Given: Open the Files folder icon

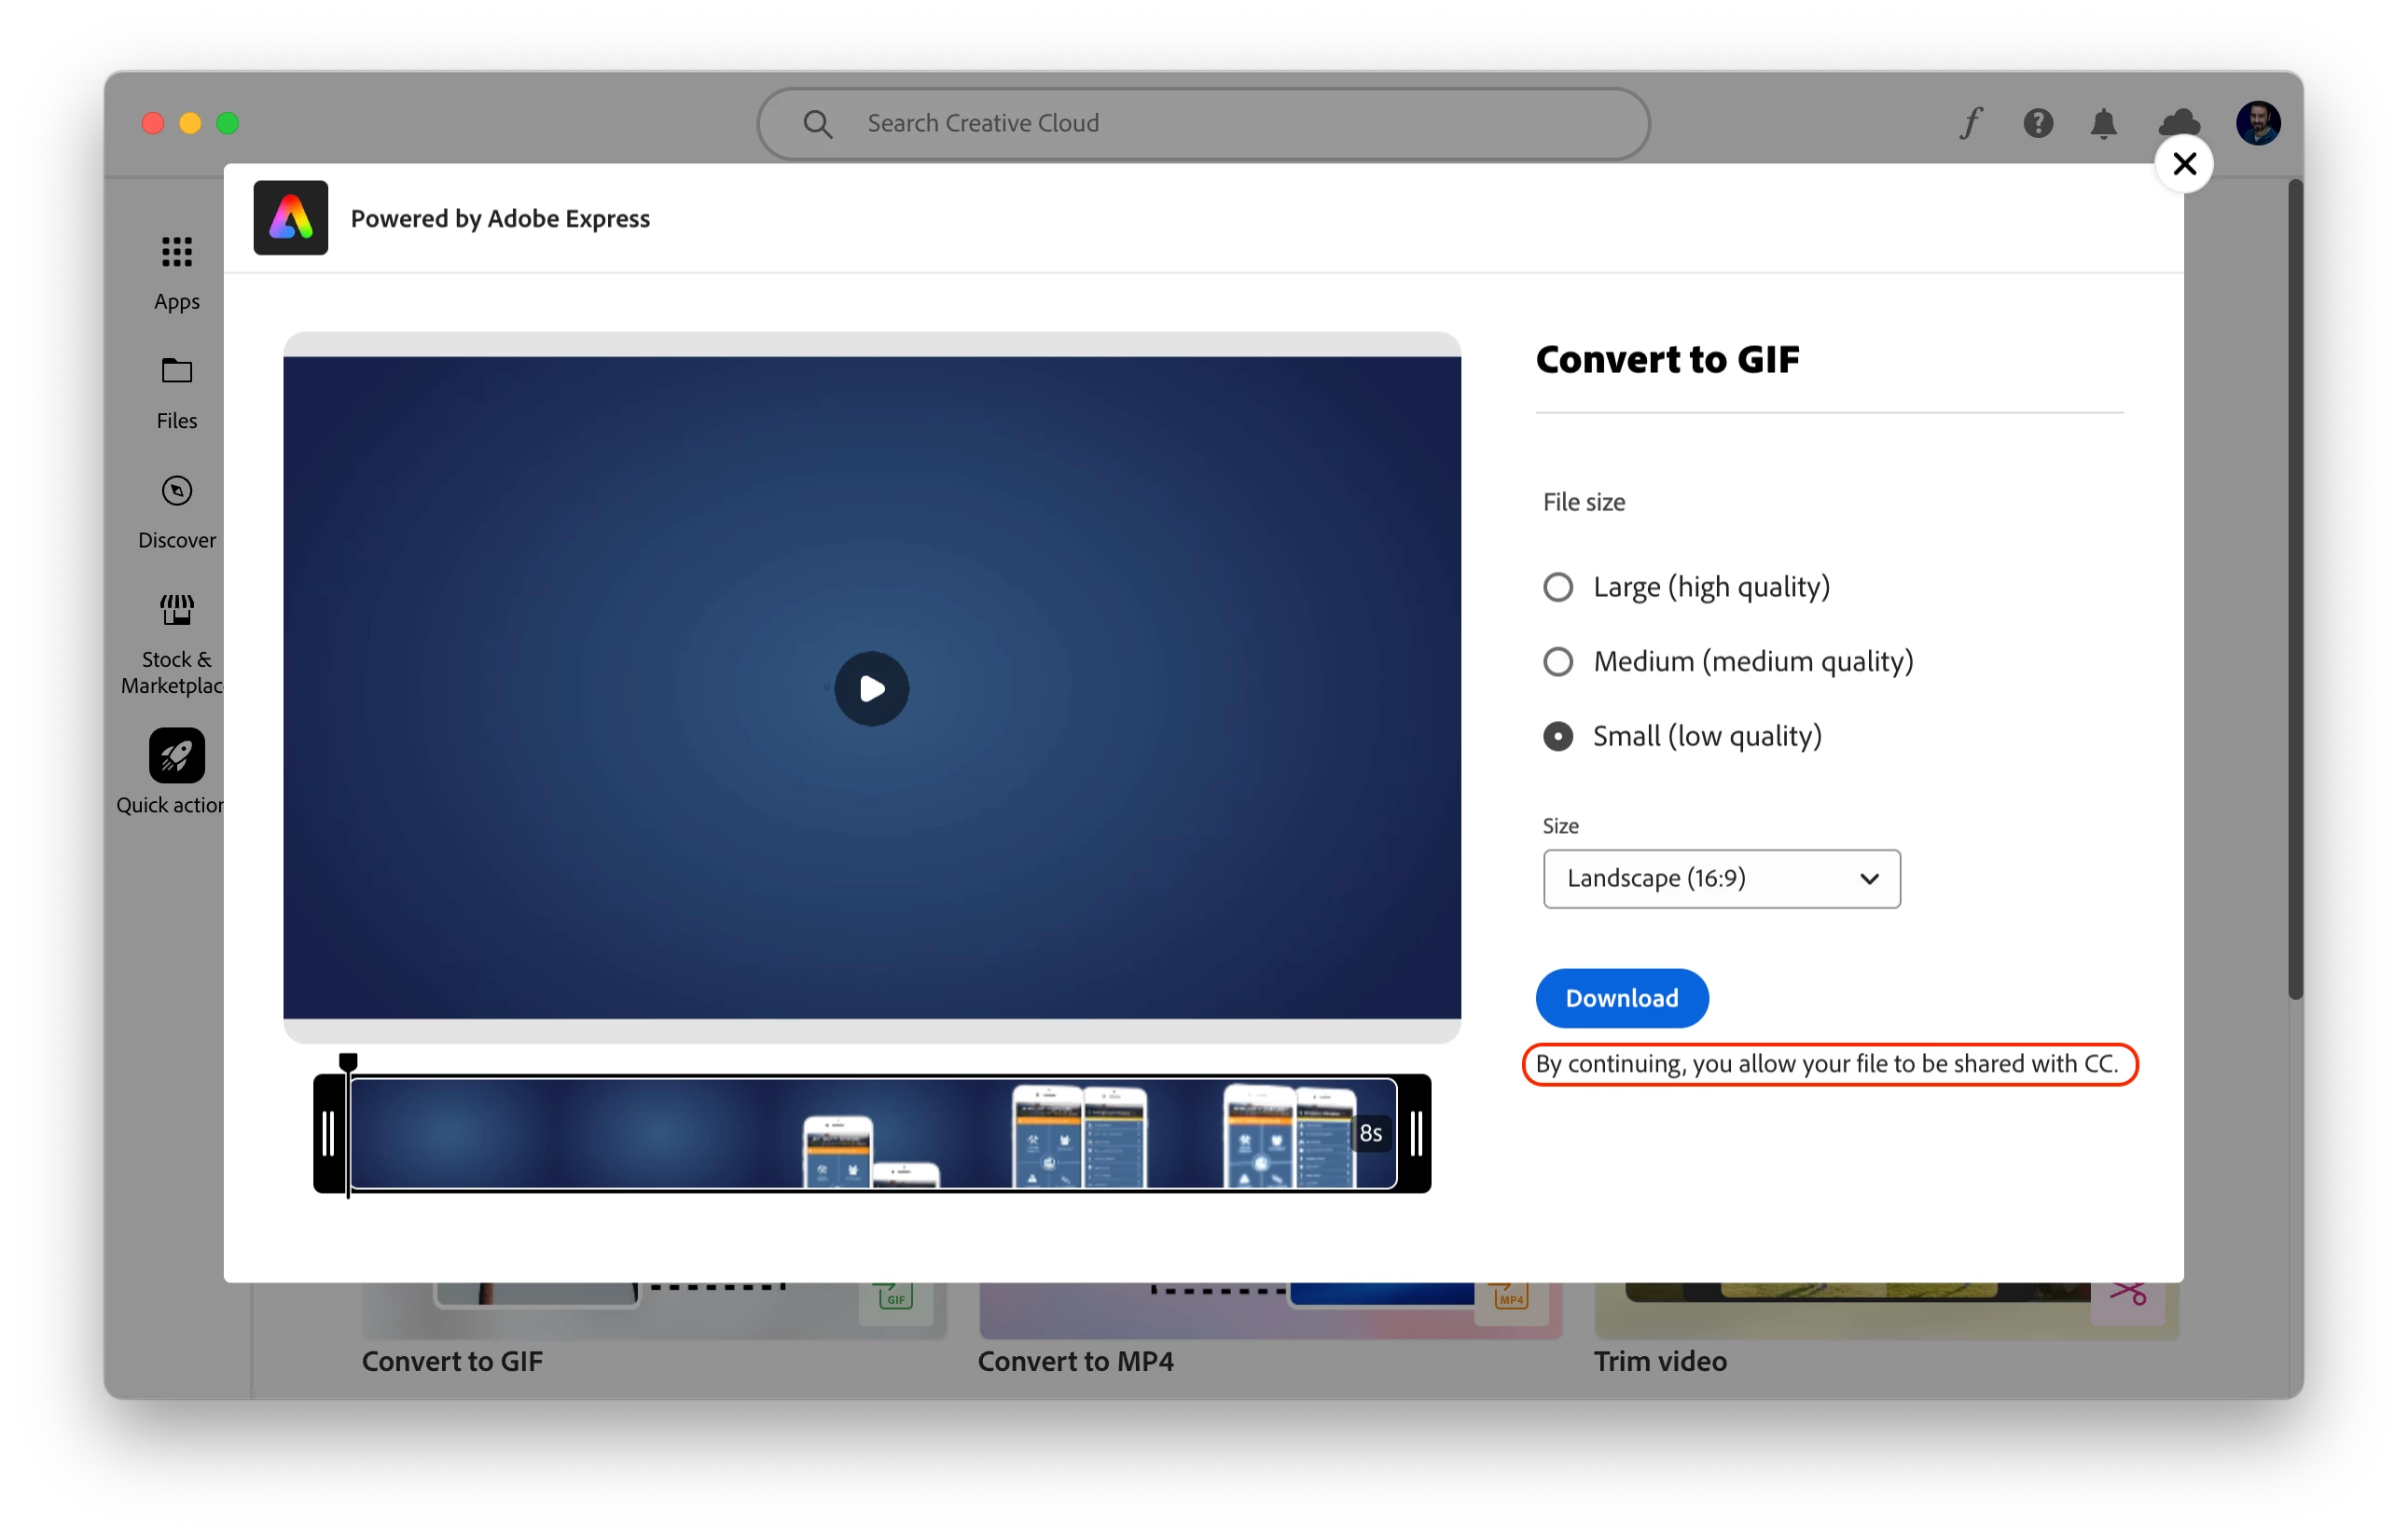Looking at the screenshot, I should click(x=177, y=371).
